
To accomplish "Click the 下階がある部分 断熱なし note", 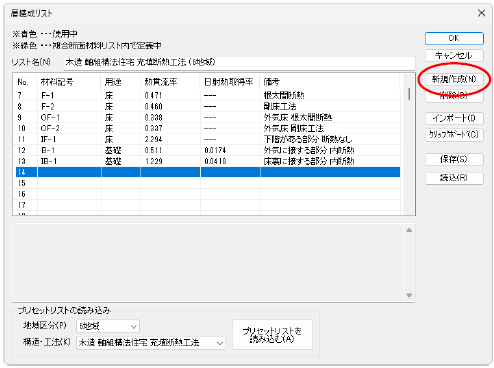I will [308, 139].
